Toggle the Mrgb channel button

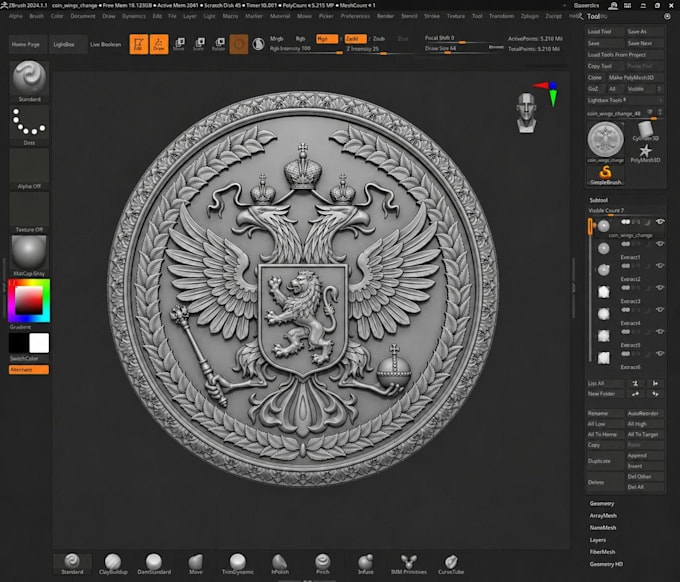coord(277,39)
